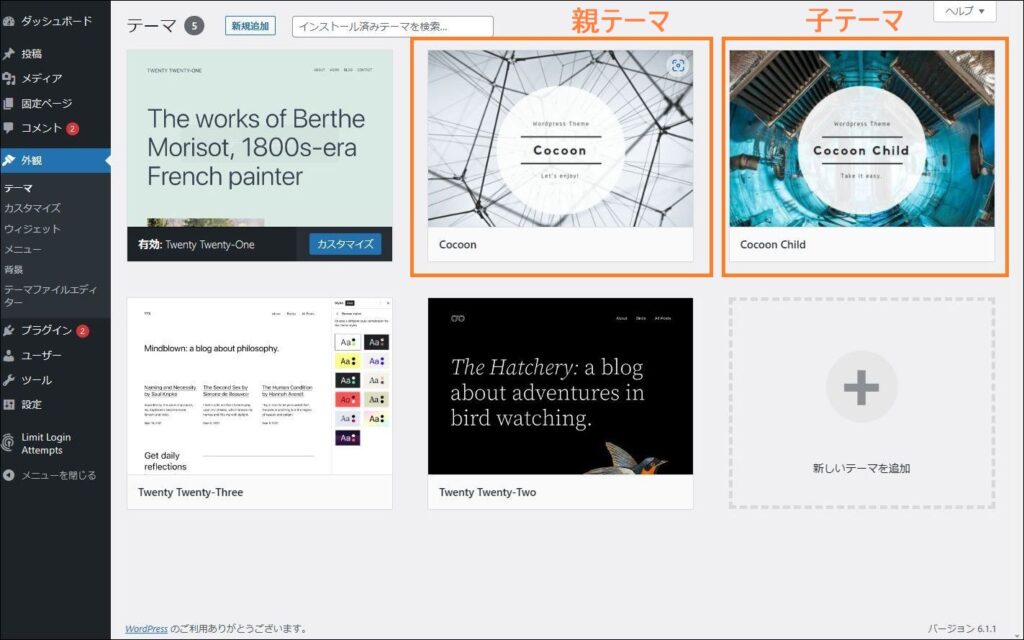1024x640 pixels.
Task: Open 背景 submenu entry
Action: [x=14, y=269]
